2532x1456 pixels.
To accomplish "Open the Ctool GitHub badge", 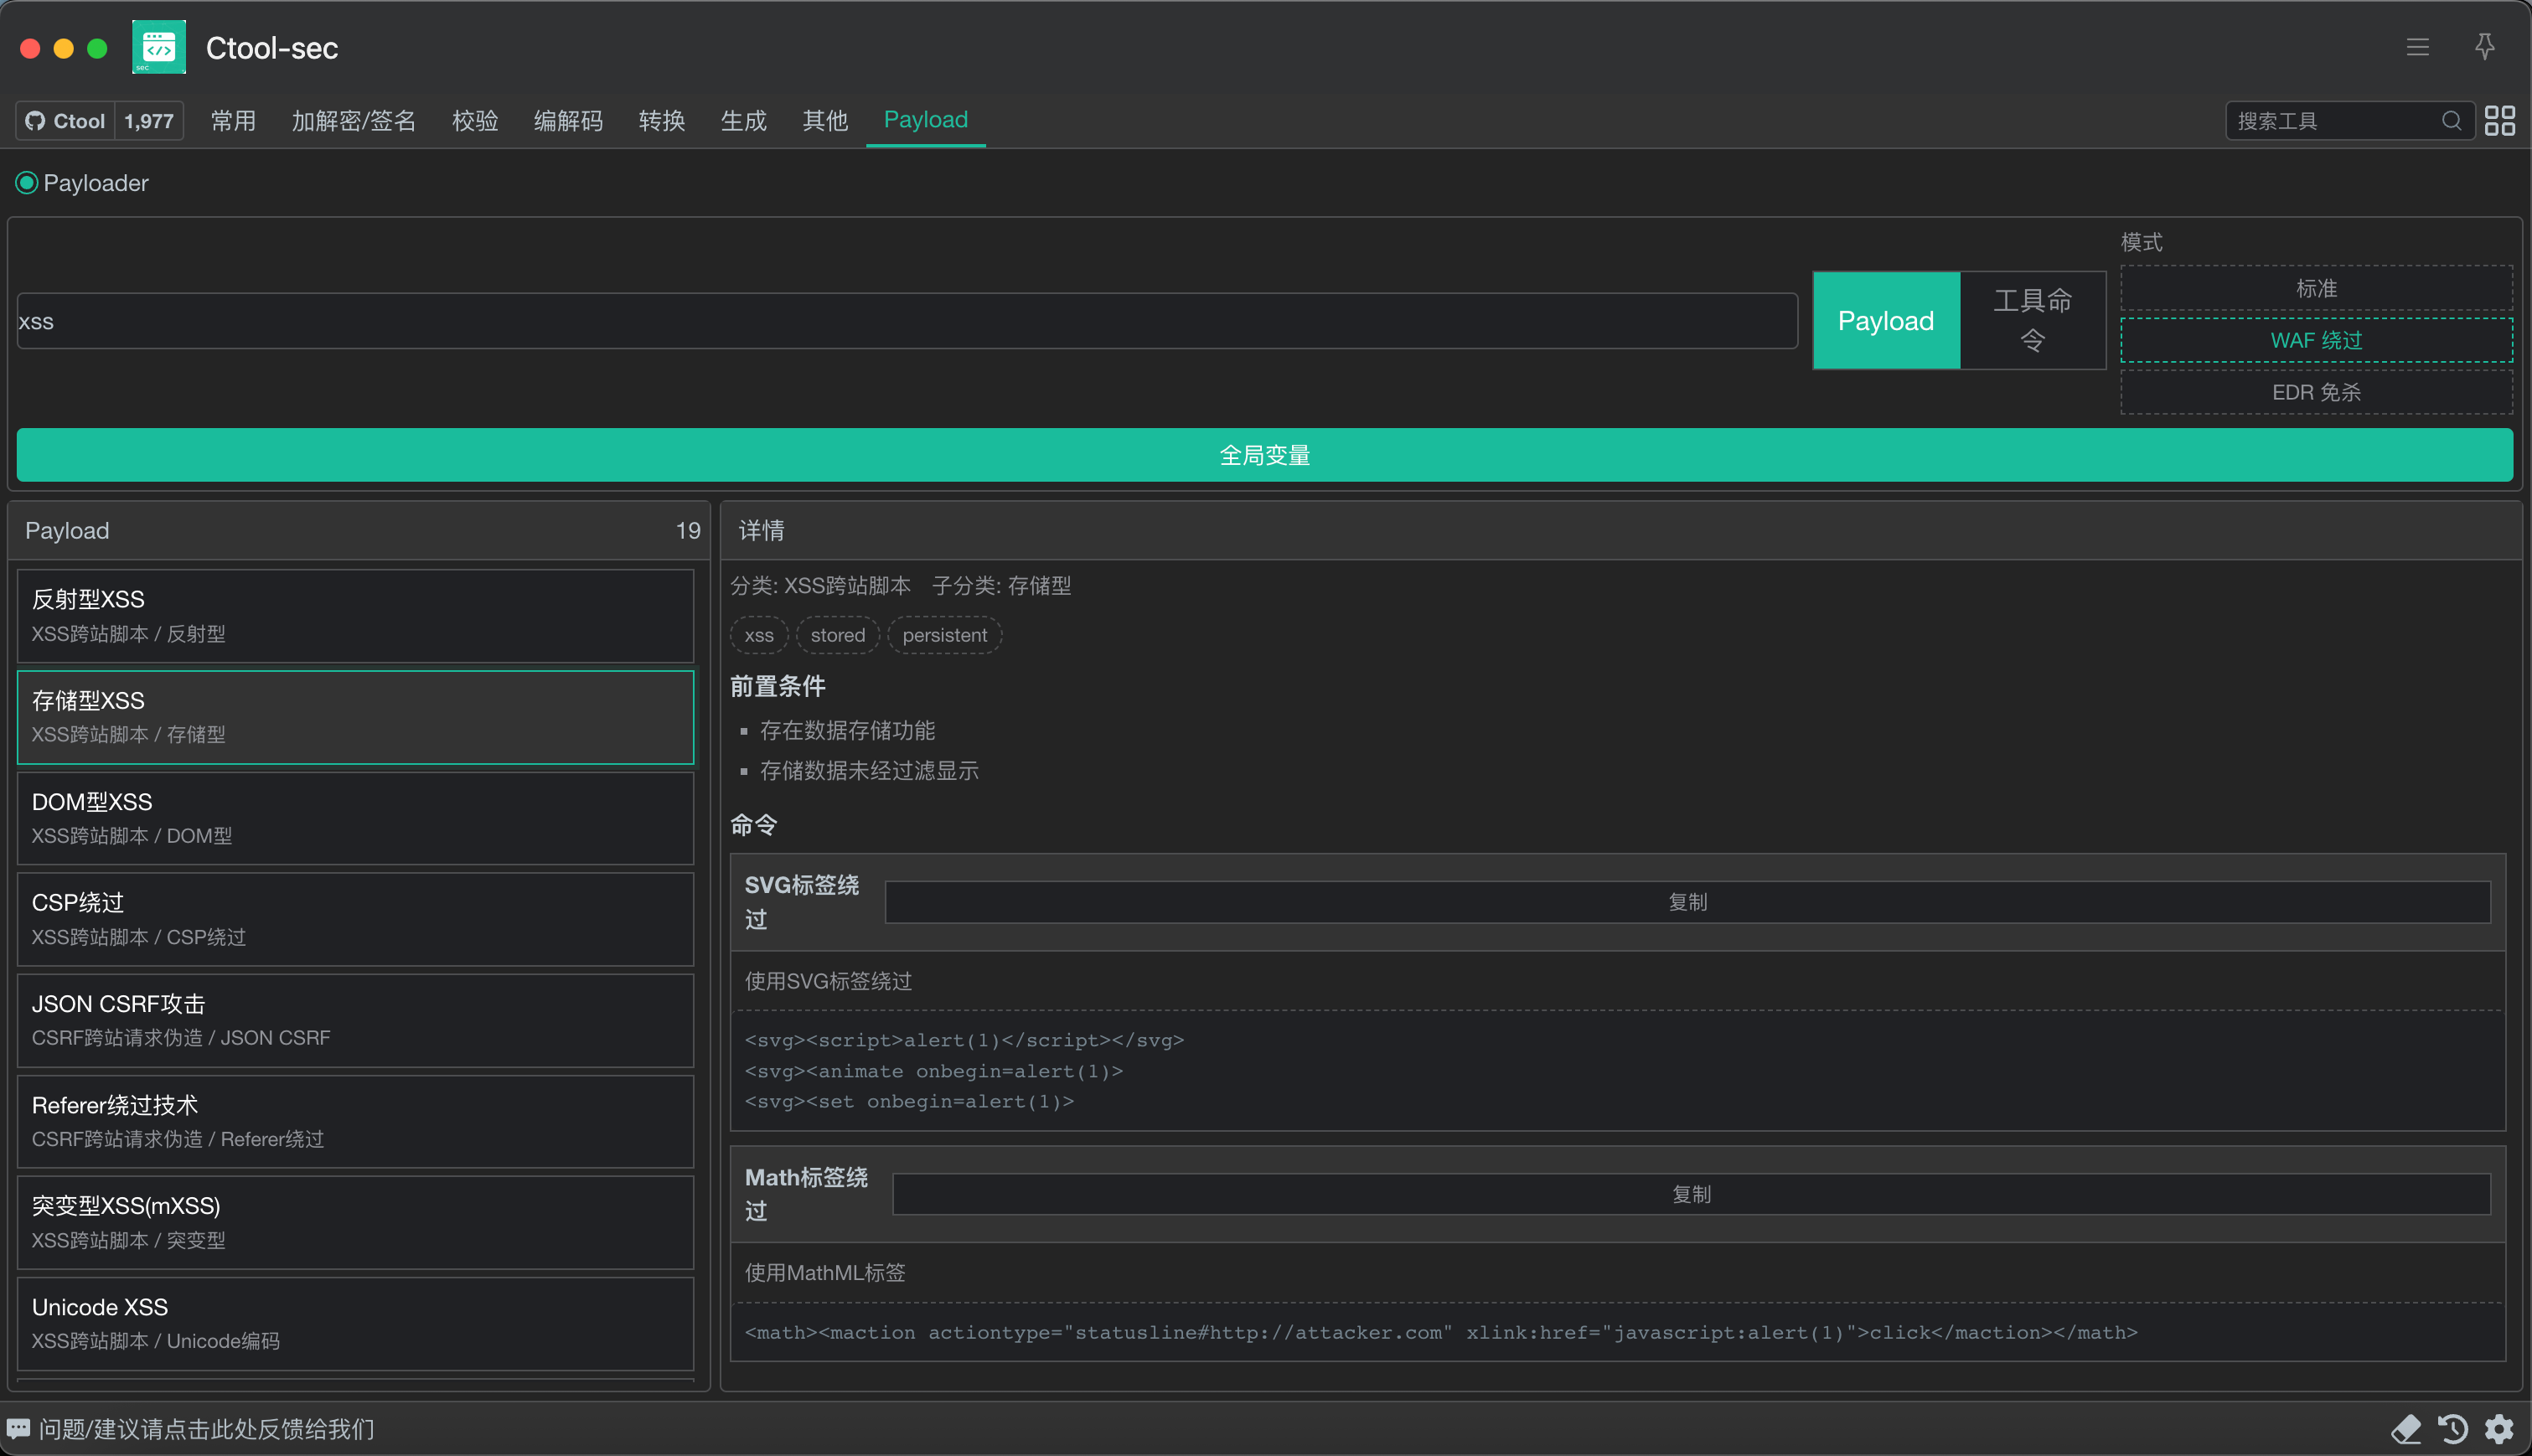I will (x=66, y=121).
